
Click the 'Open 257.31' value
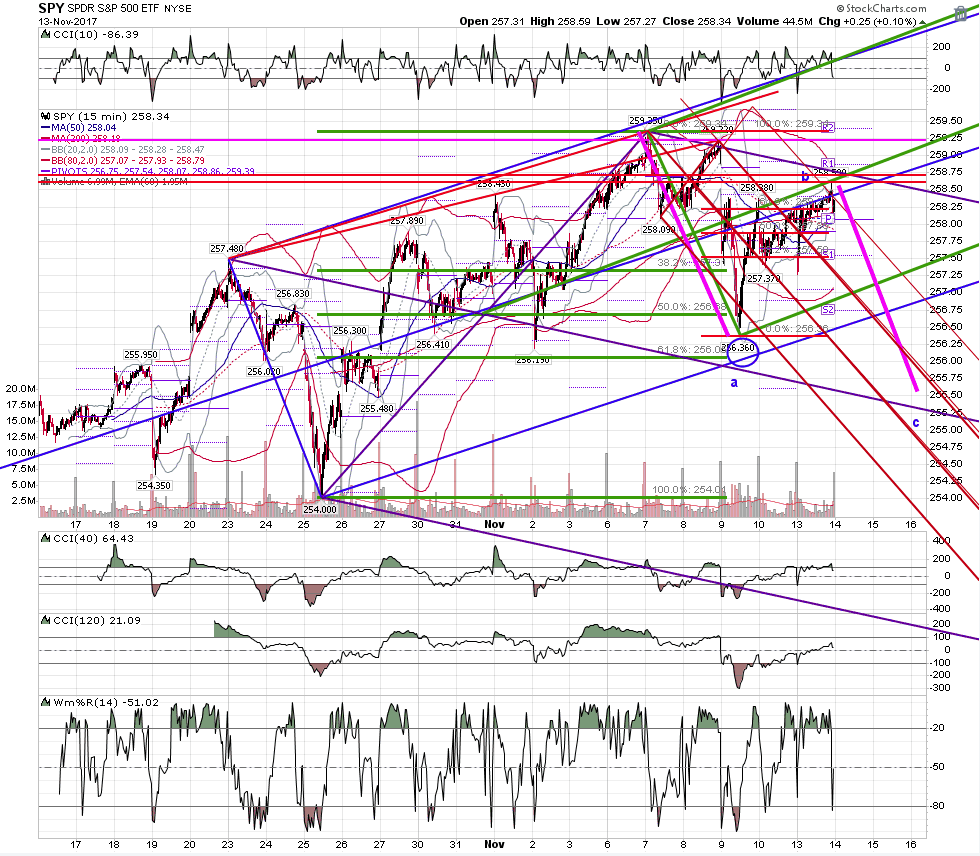pos(492,21)
